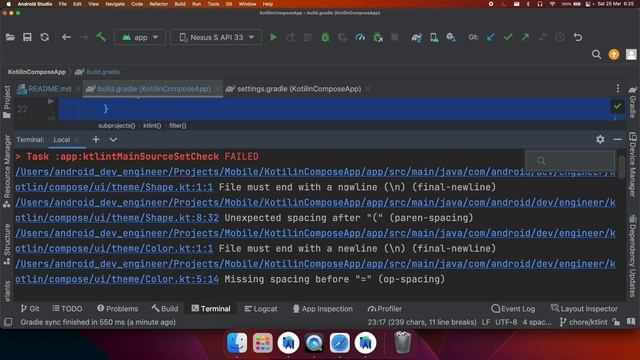Image resolution: width=640 pixels, height=360 pixels.
Task: Run app green play button
Action: click(273, 38)
